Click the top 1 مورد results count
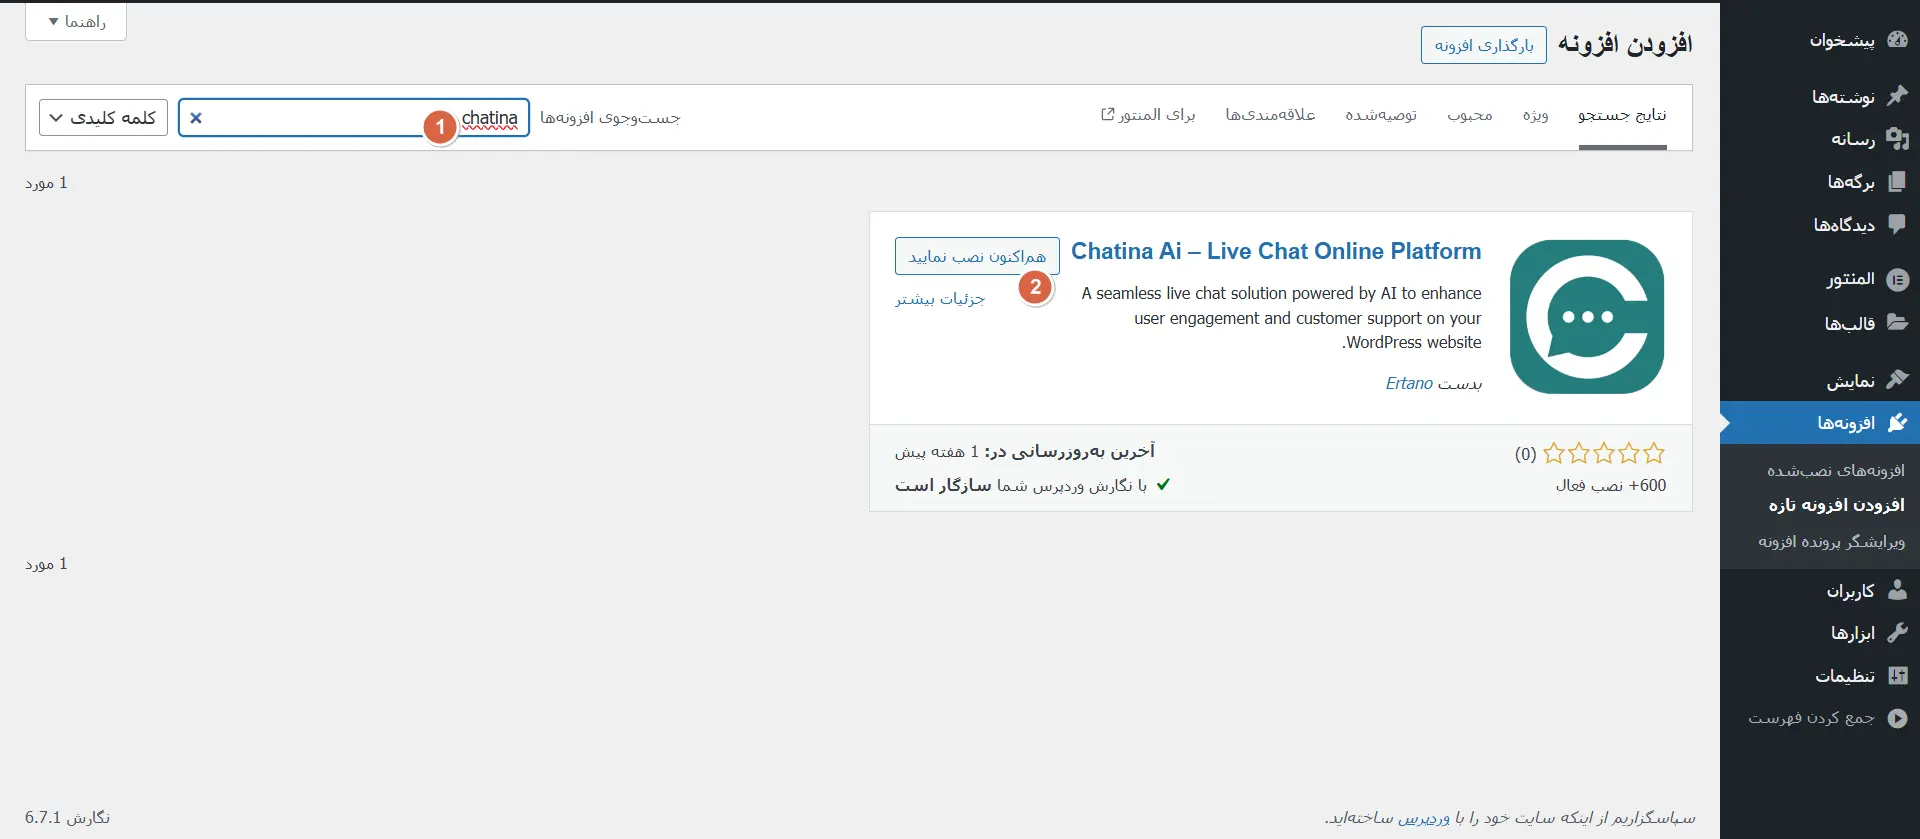The width and height of the screenshot is (1920, 839). click(46, 183)
